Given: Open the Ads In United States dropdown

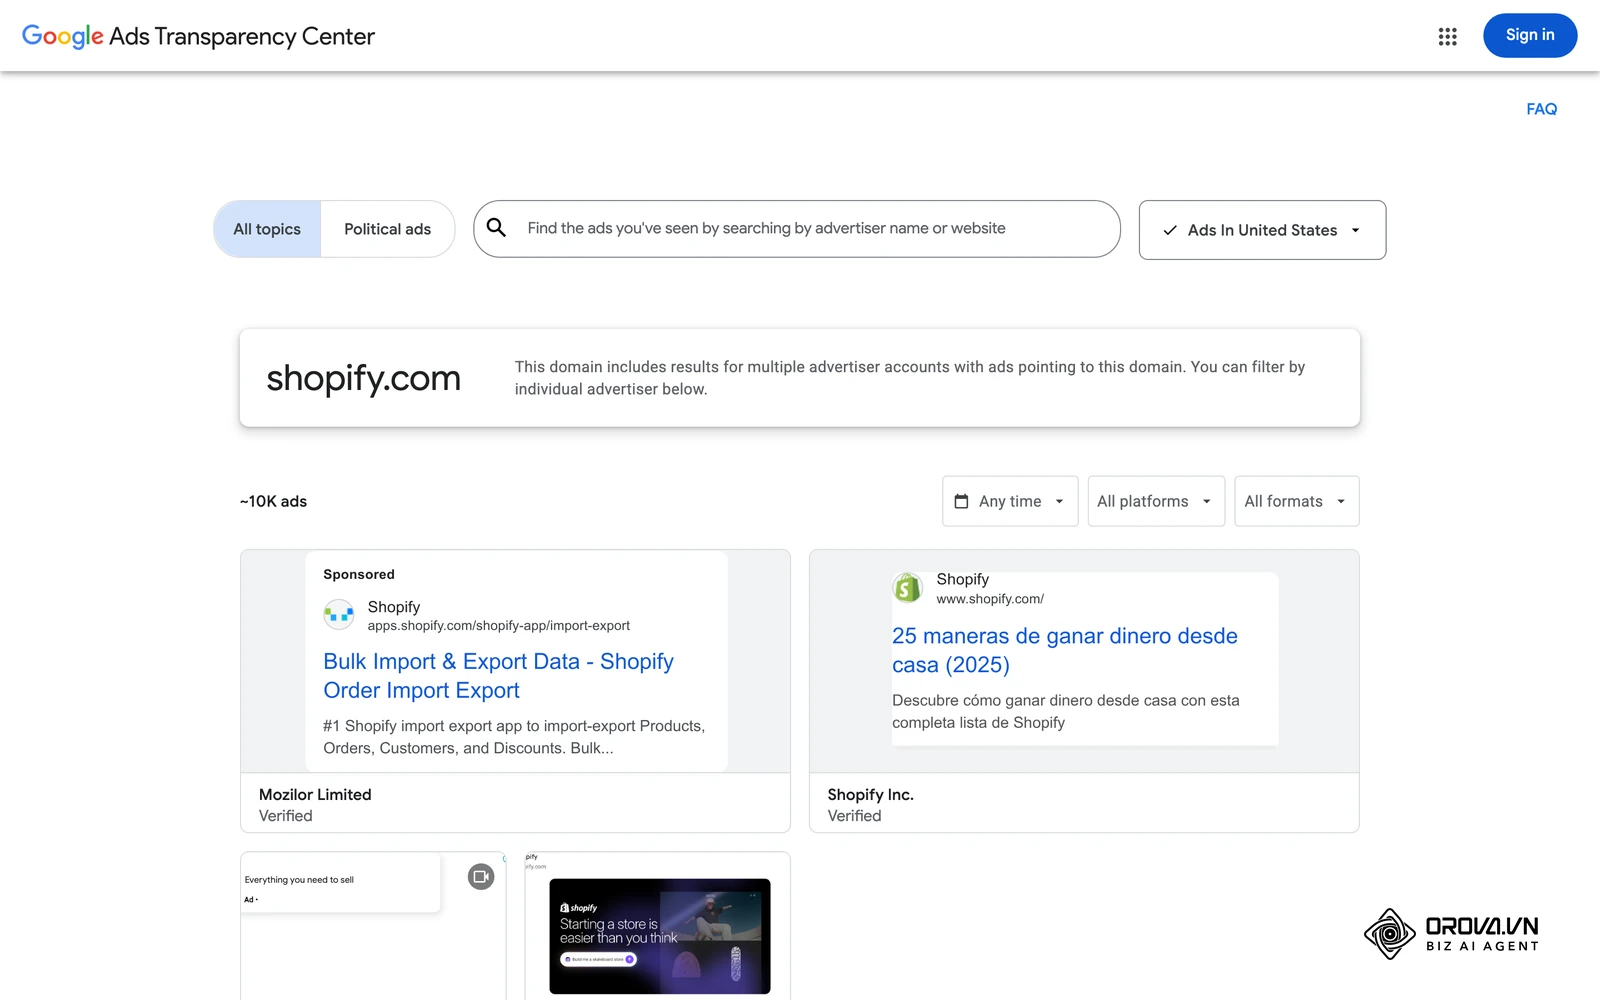Looking at the screenshot, I should tap(1262, 230).
